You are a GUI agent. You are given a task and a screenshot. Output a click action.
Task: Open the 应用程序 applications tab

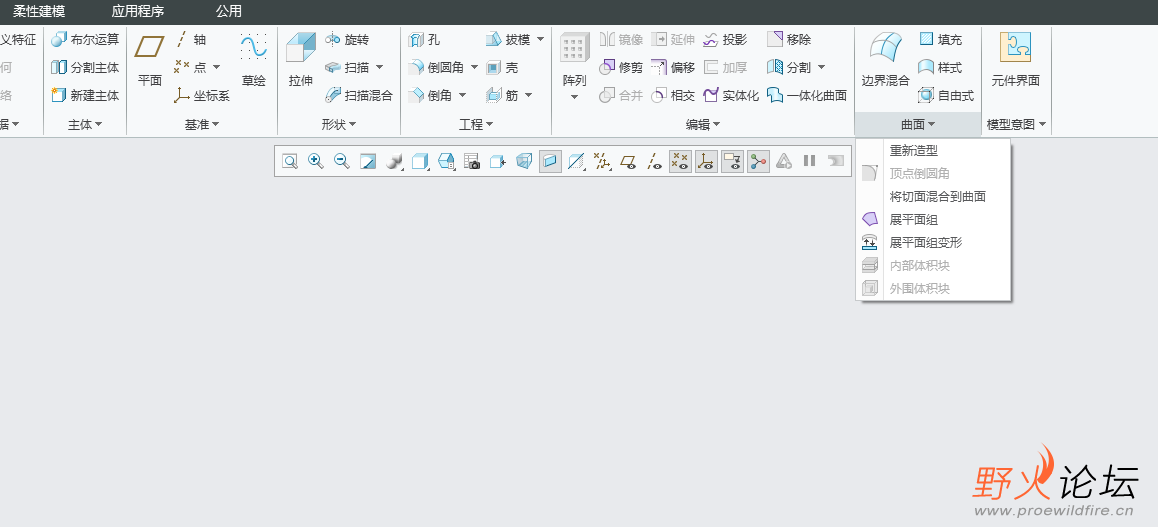138,11
